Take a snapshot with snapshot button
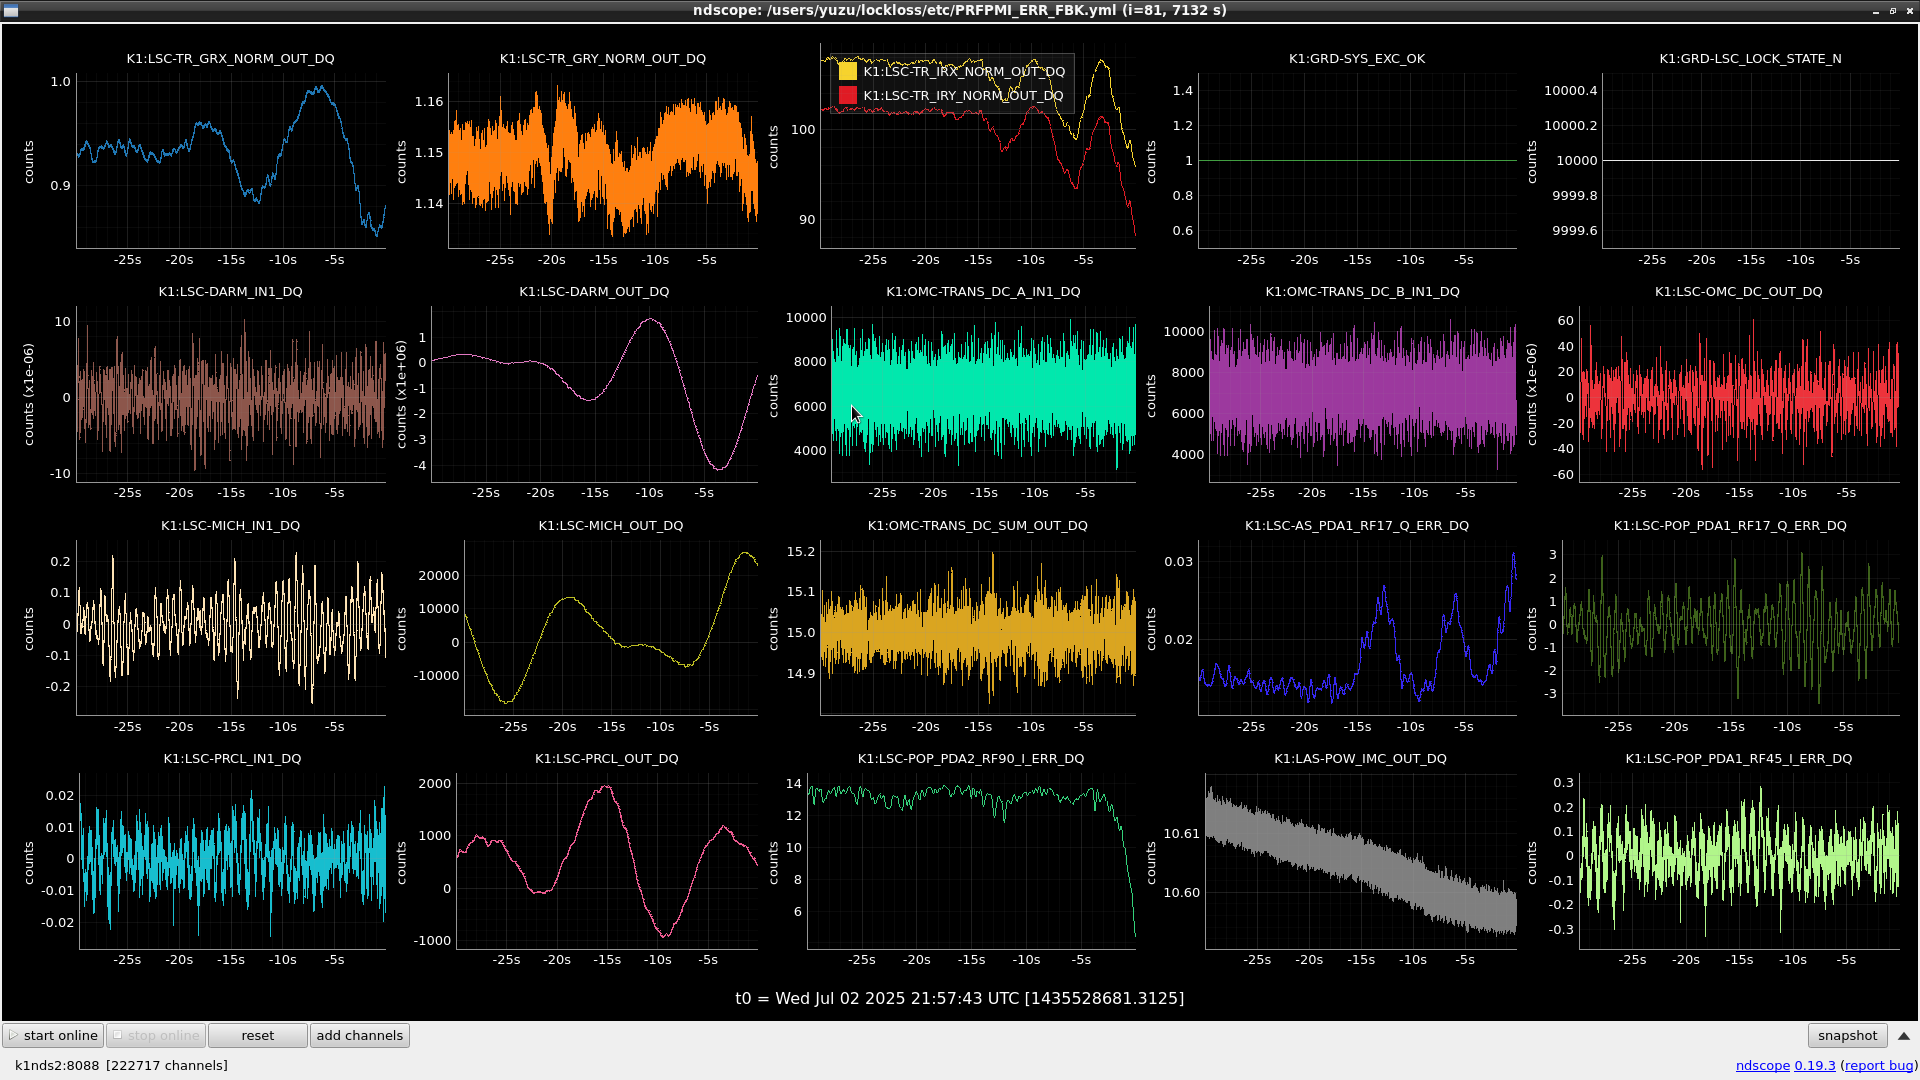 tap(1846, 1035)
